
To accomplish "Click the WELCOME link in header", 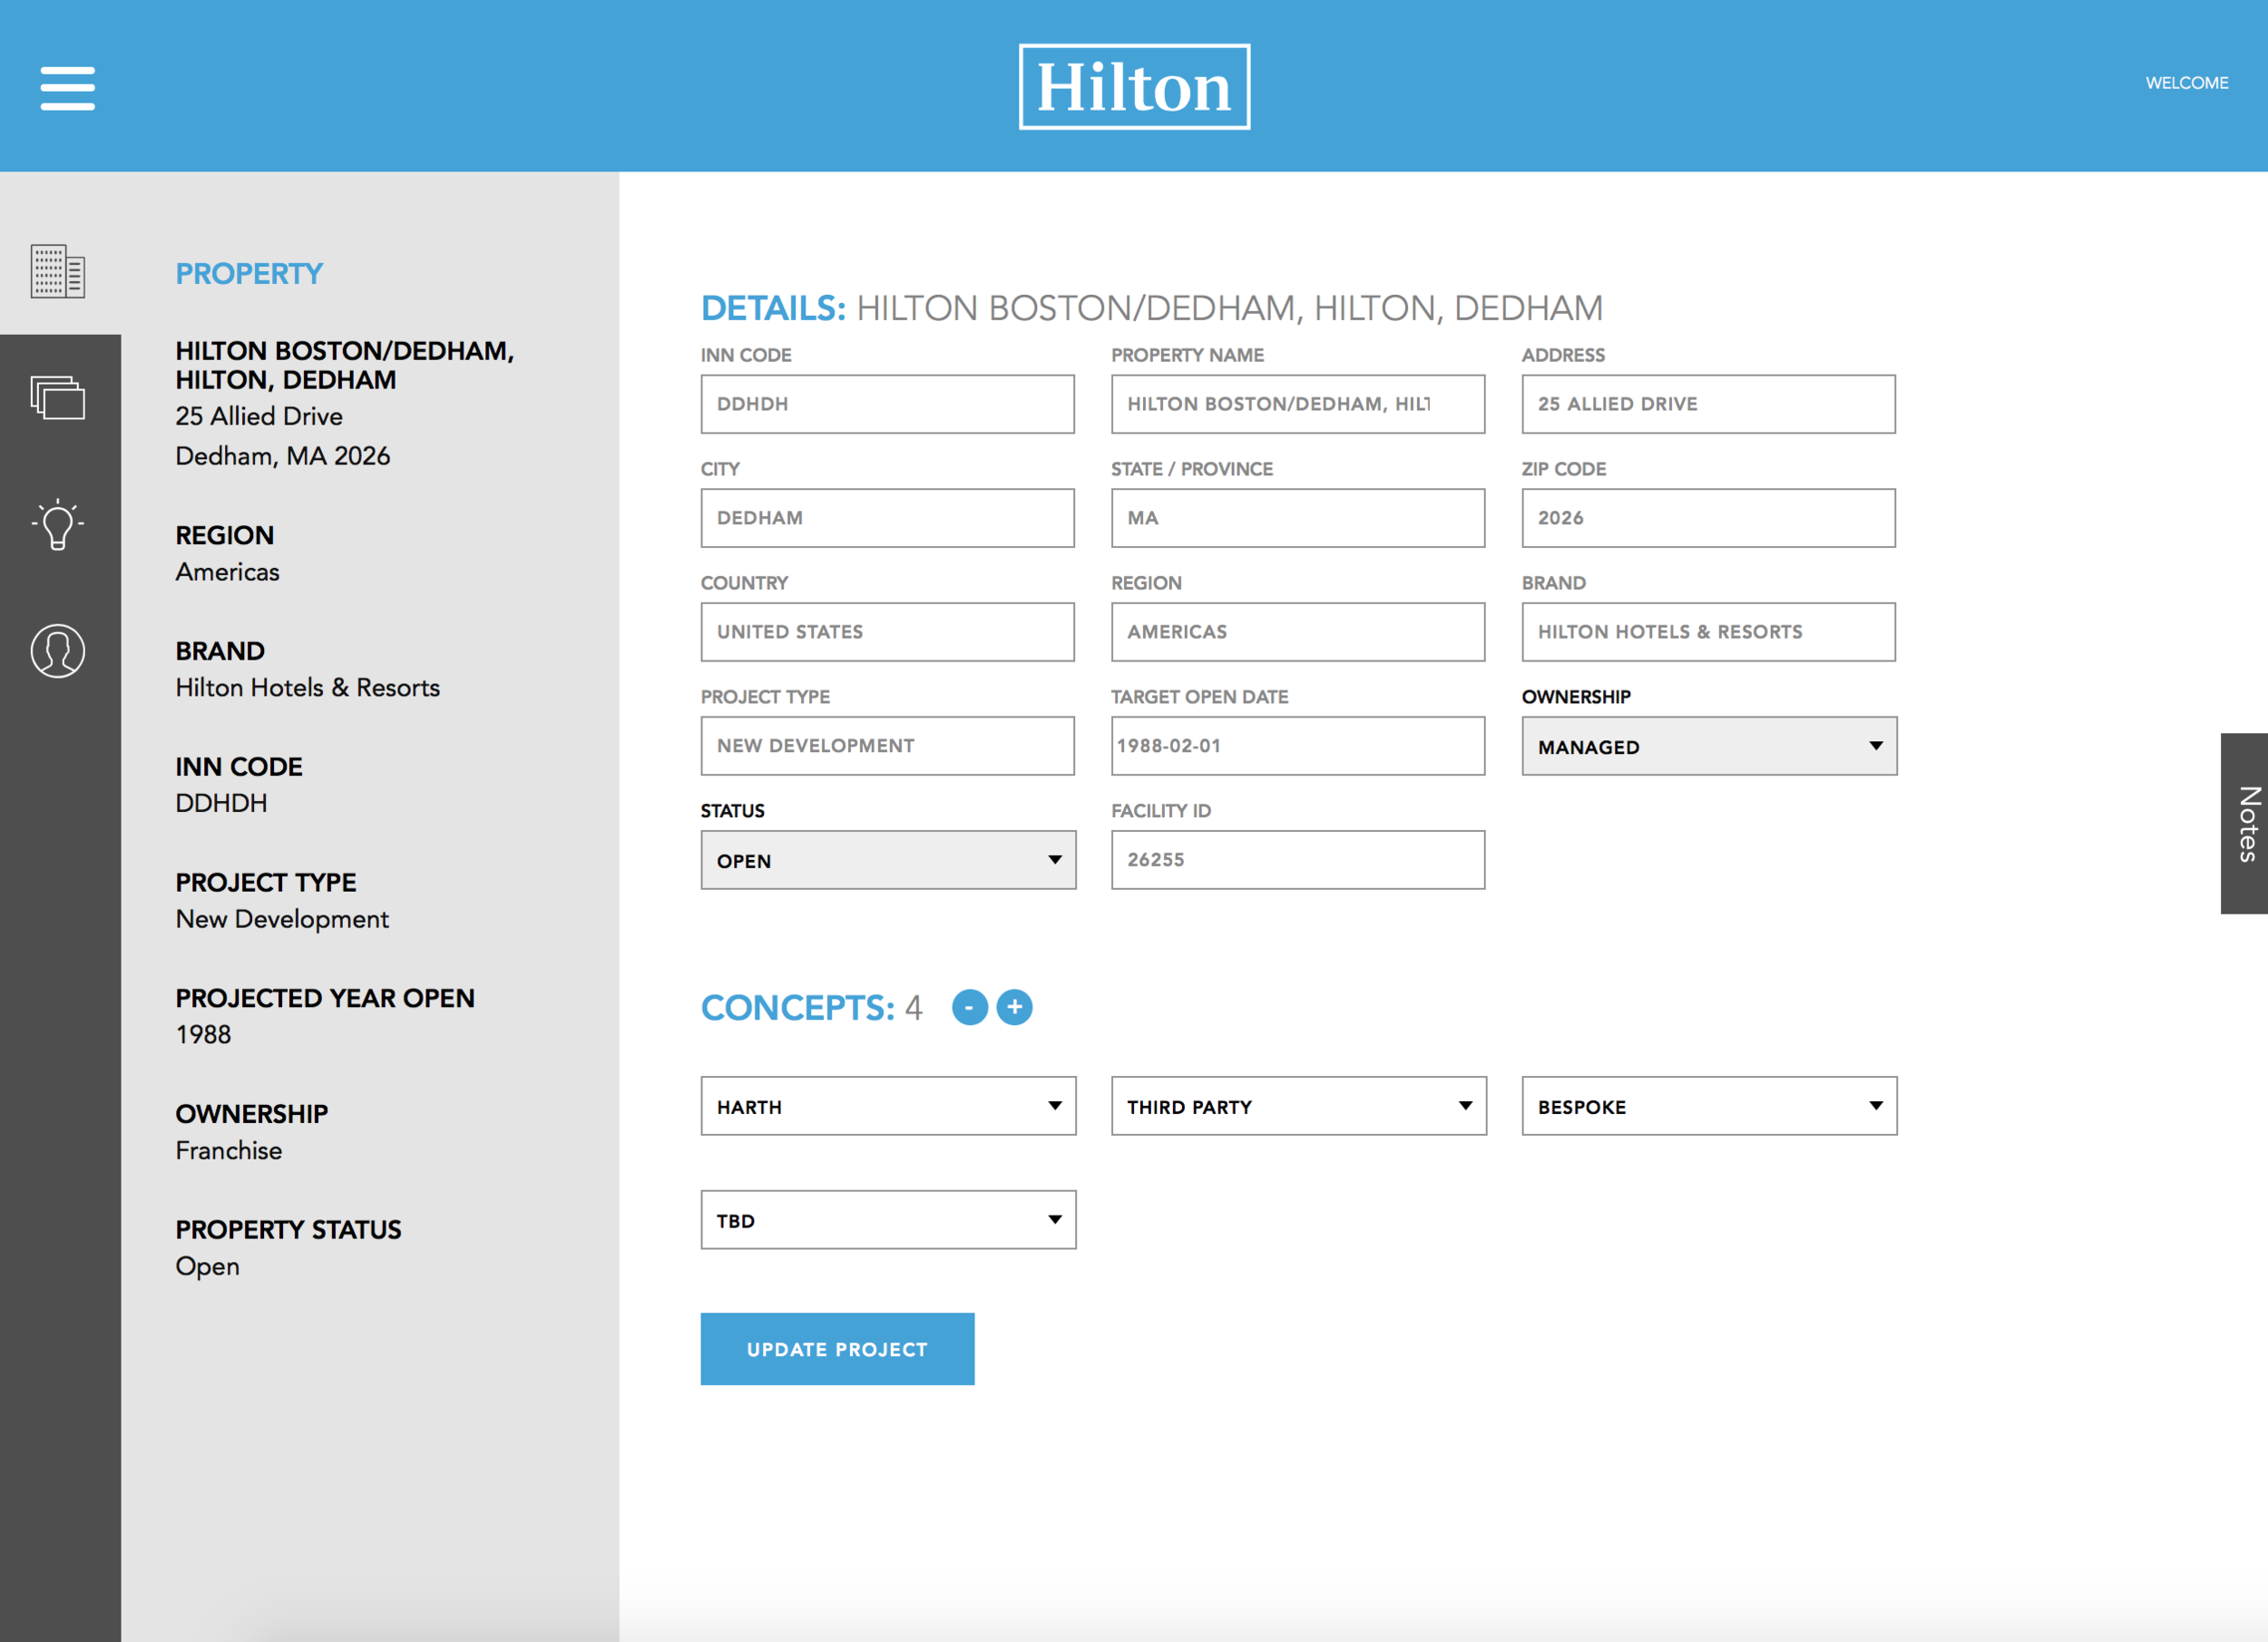I will coord(2186,83).
